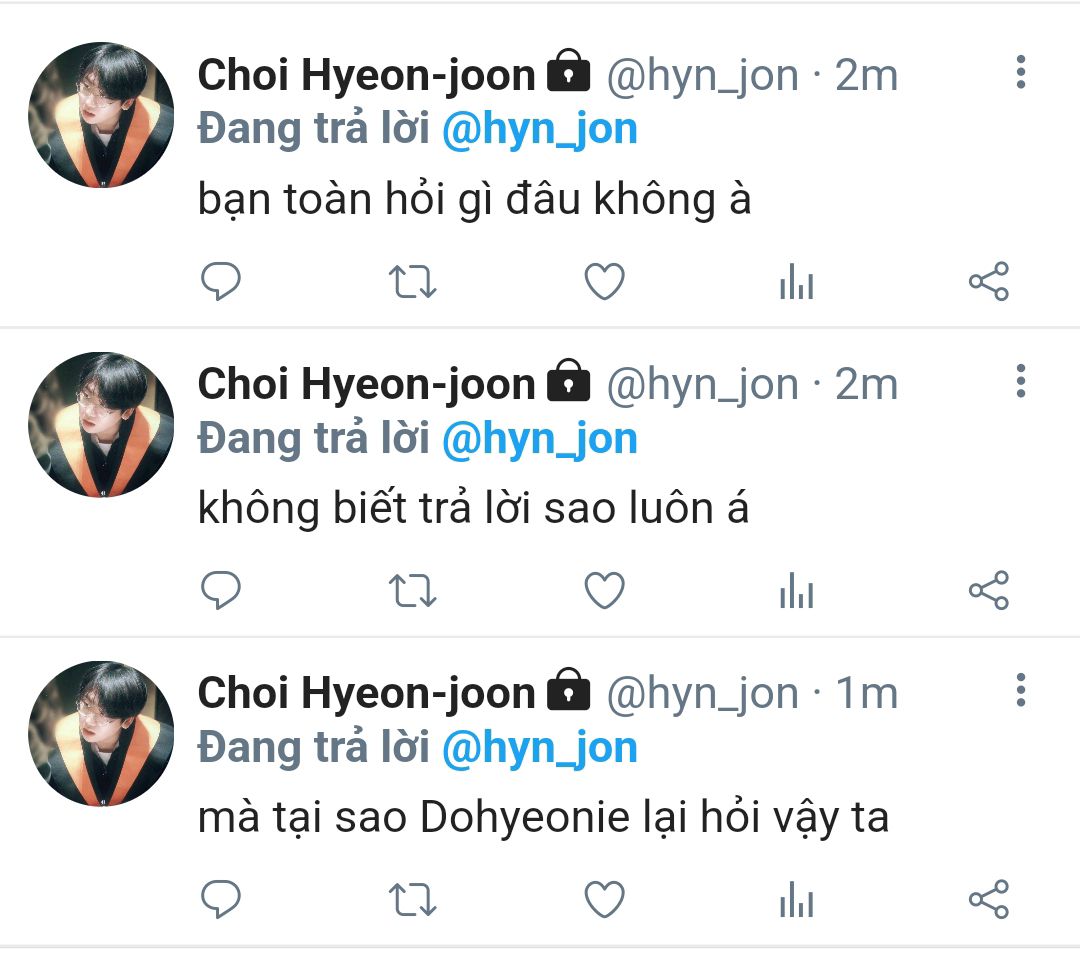
Task: Like the "không biết trả lời sao" tweet
Action: pos(604,590)
